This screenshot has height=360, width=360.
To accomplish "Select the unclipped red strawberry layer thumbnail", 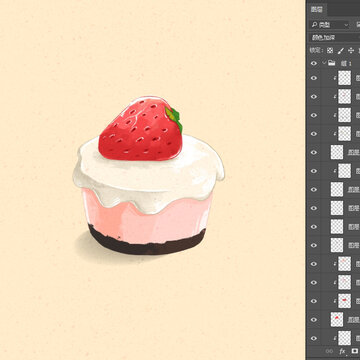I will tap(337, 319).
